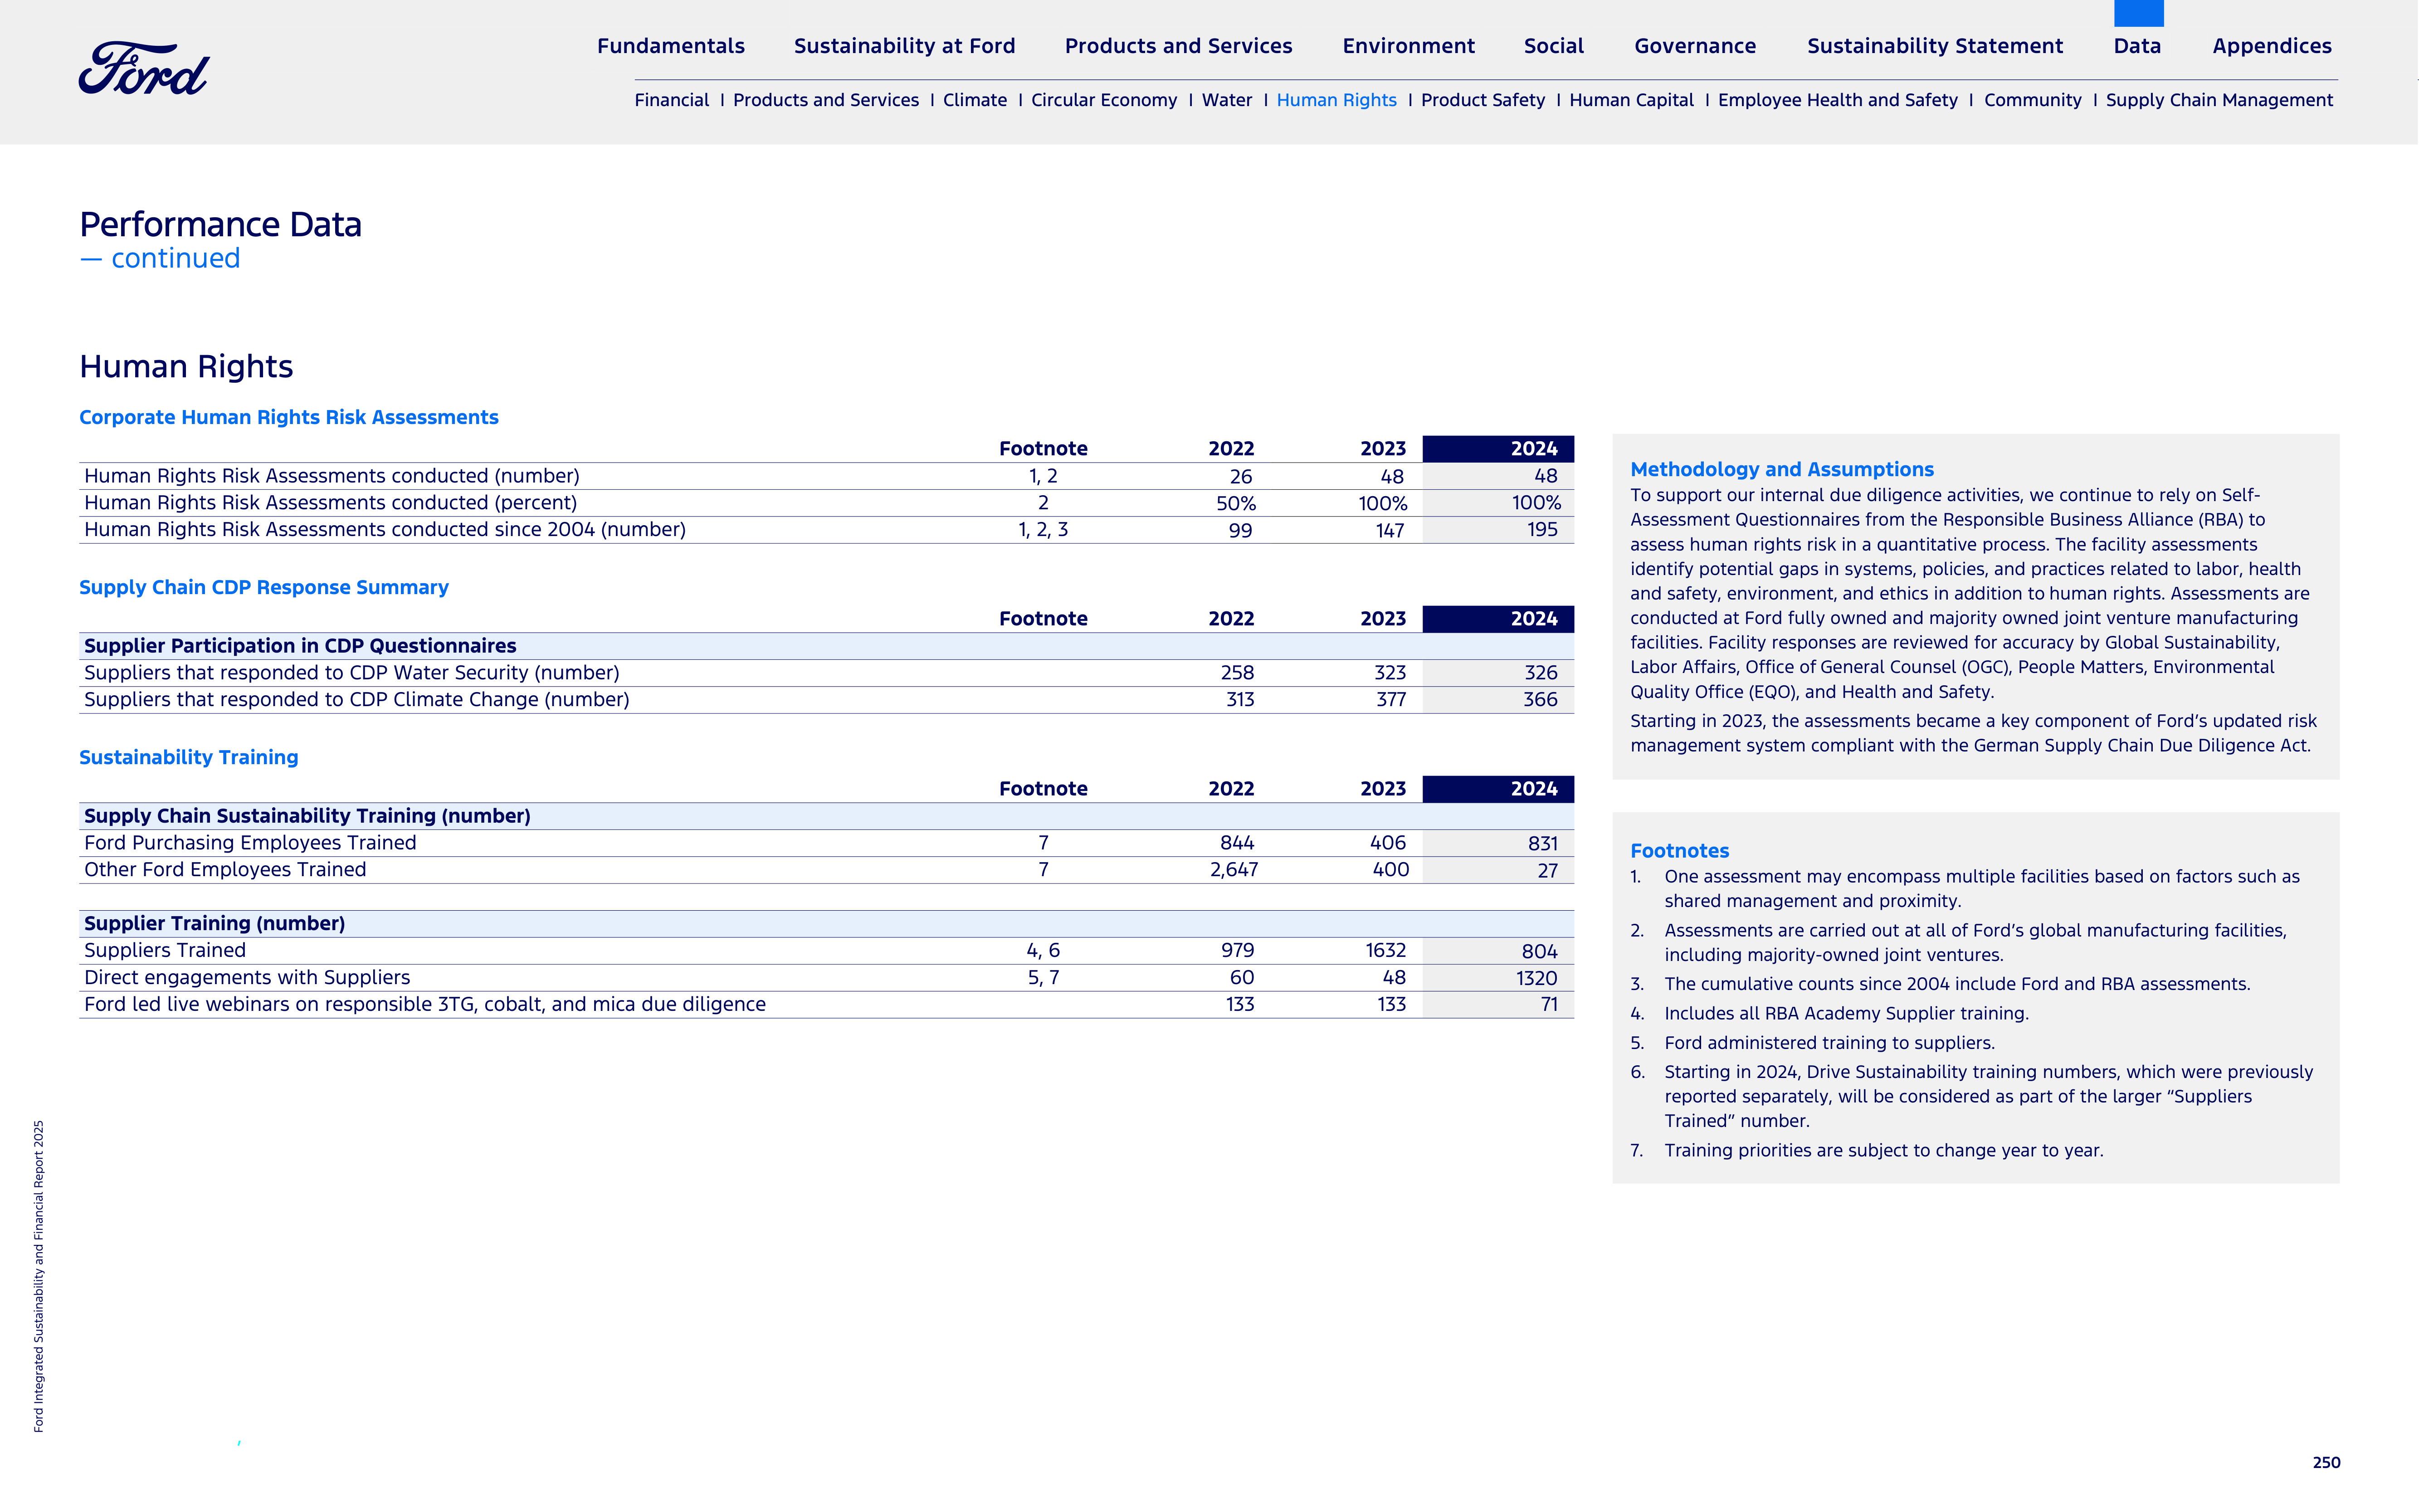The height and width of the screenshot is (1512, 2419).
Task: Select footnote 4 about RBA Academy training
Action: tap(1829, 1014)
